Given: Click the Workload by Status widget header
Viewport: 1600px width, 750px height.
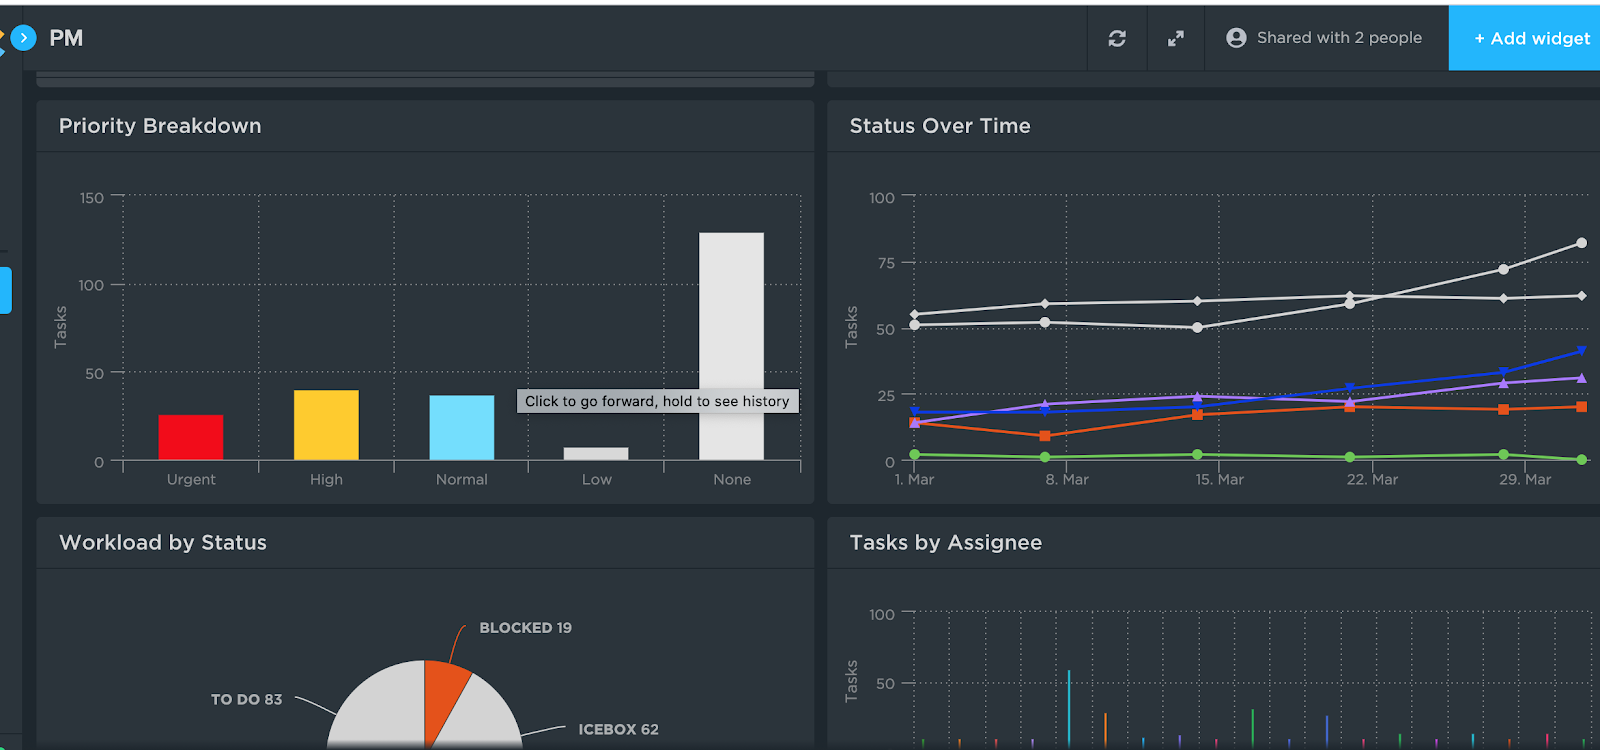Looking at the screenshot, I should pos(425,543).
